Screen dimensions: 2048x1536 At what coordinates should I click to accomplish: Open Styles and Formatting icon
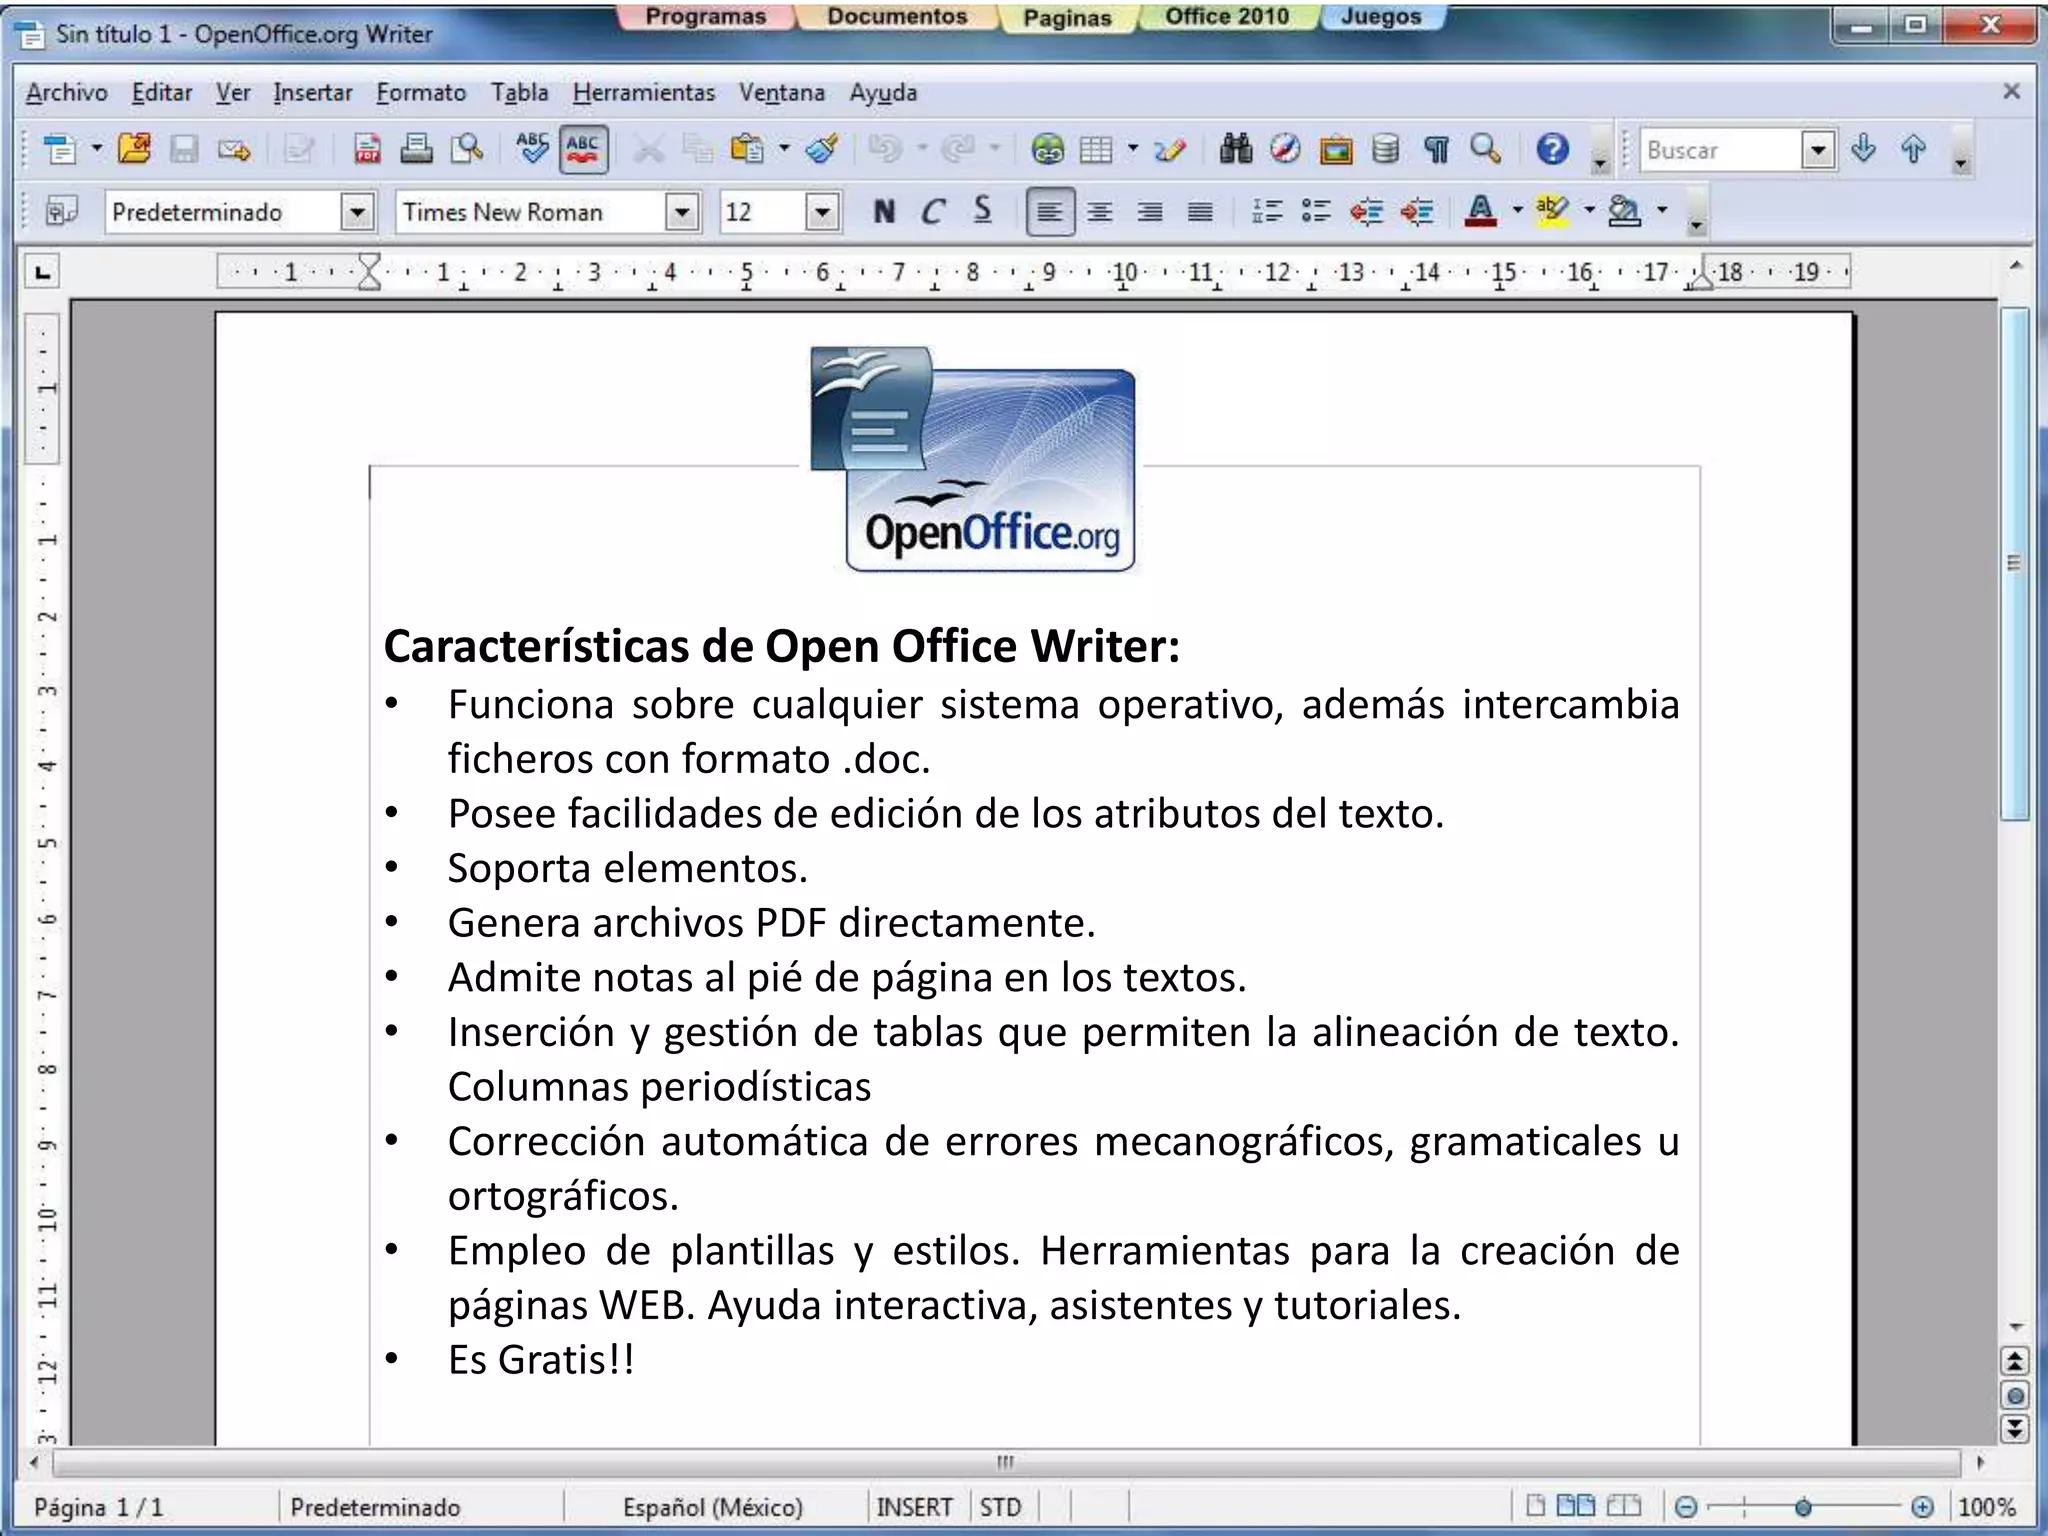pos(61,212)
